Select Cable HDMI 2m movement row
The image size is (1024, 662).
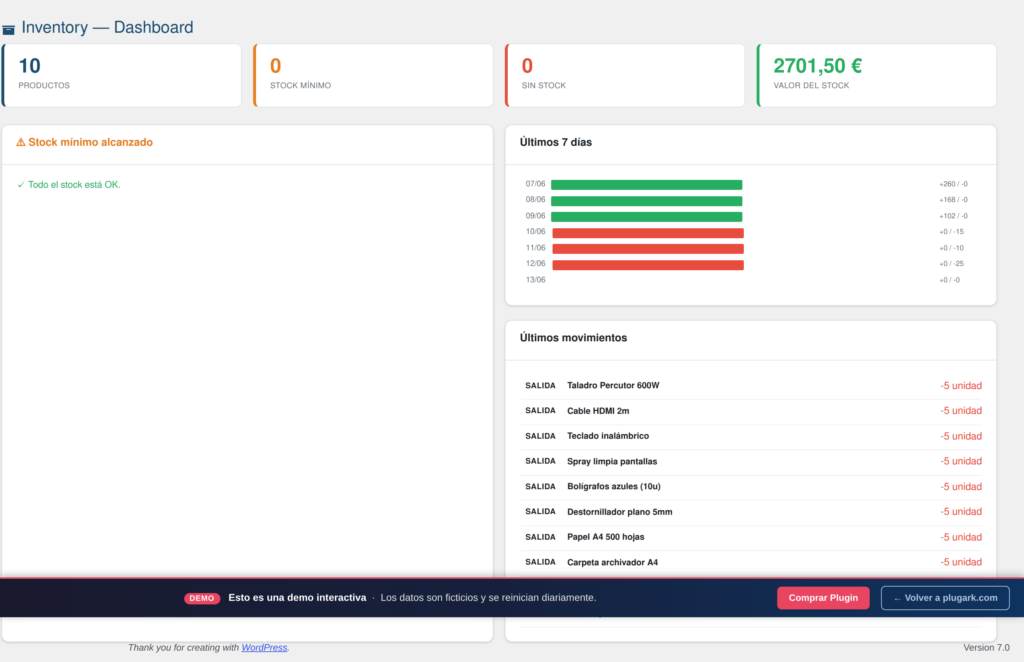coord(753,411)
